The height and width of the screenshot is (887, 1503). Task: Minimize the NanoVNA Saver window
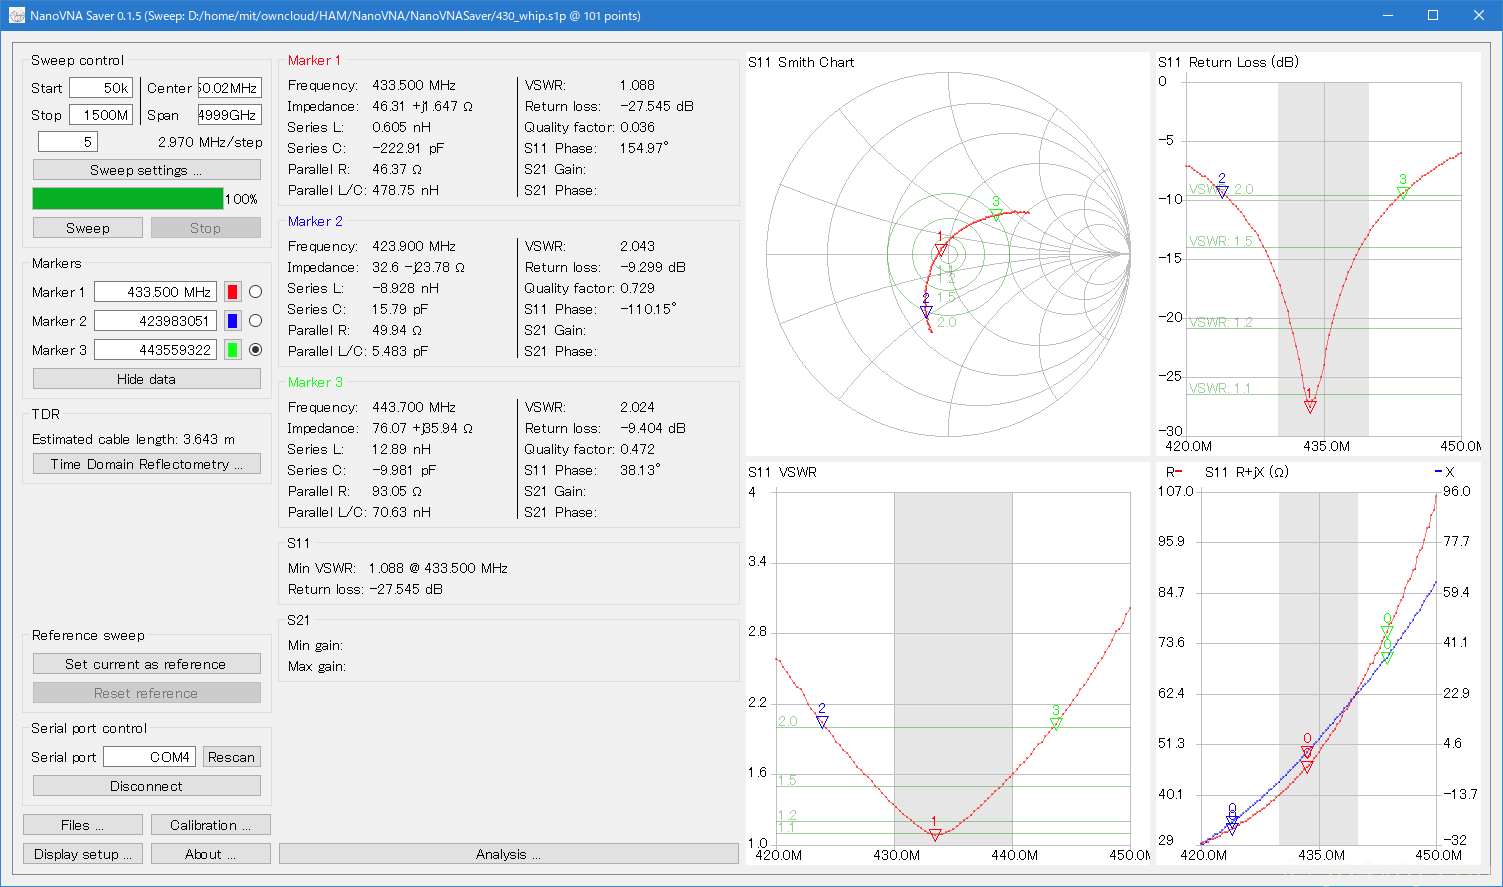(1388, 15)
